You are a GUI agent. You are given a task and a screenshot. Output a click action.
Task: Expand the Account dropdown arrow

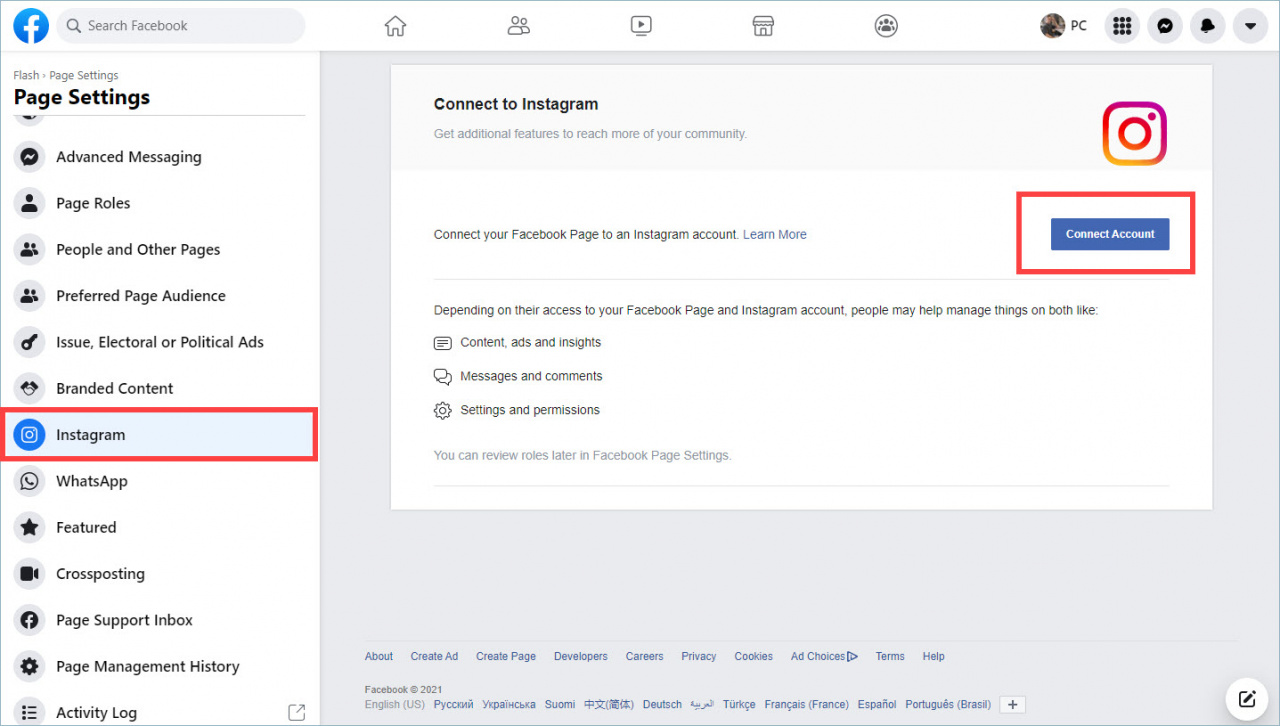point(1250,26)
